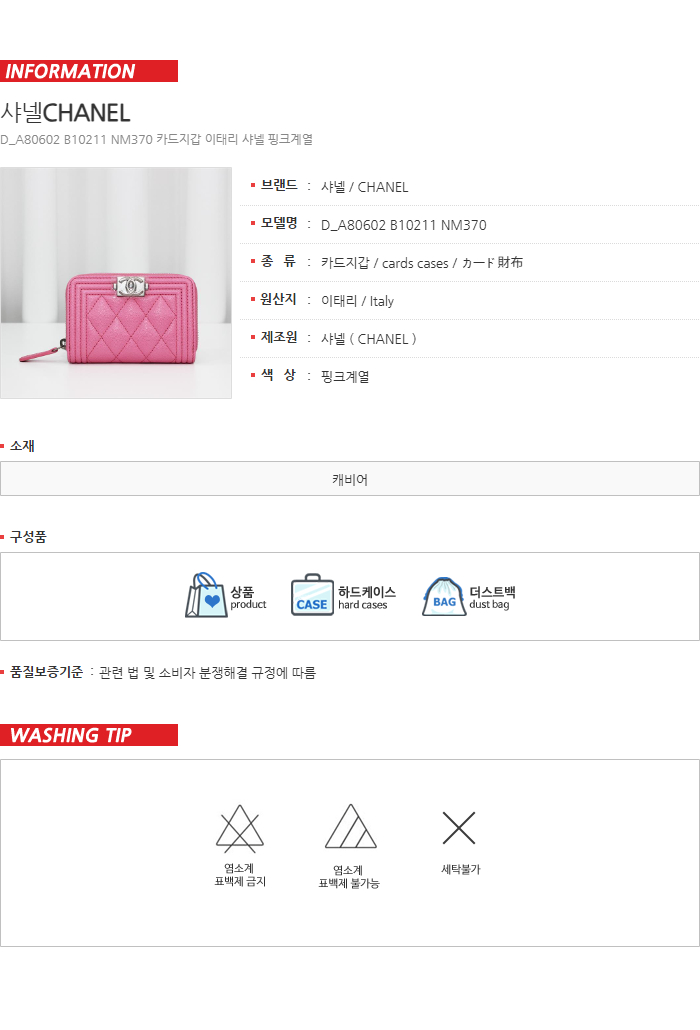The height and width of the screenshot is (1030, 700).
Task: Click the striped triangle bleach icon
Action: tap(351, 826)
